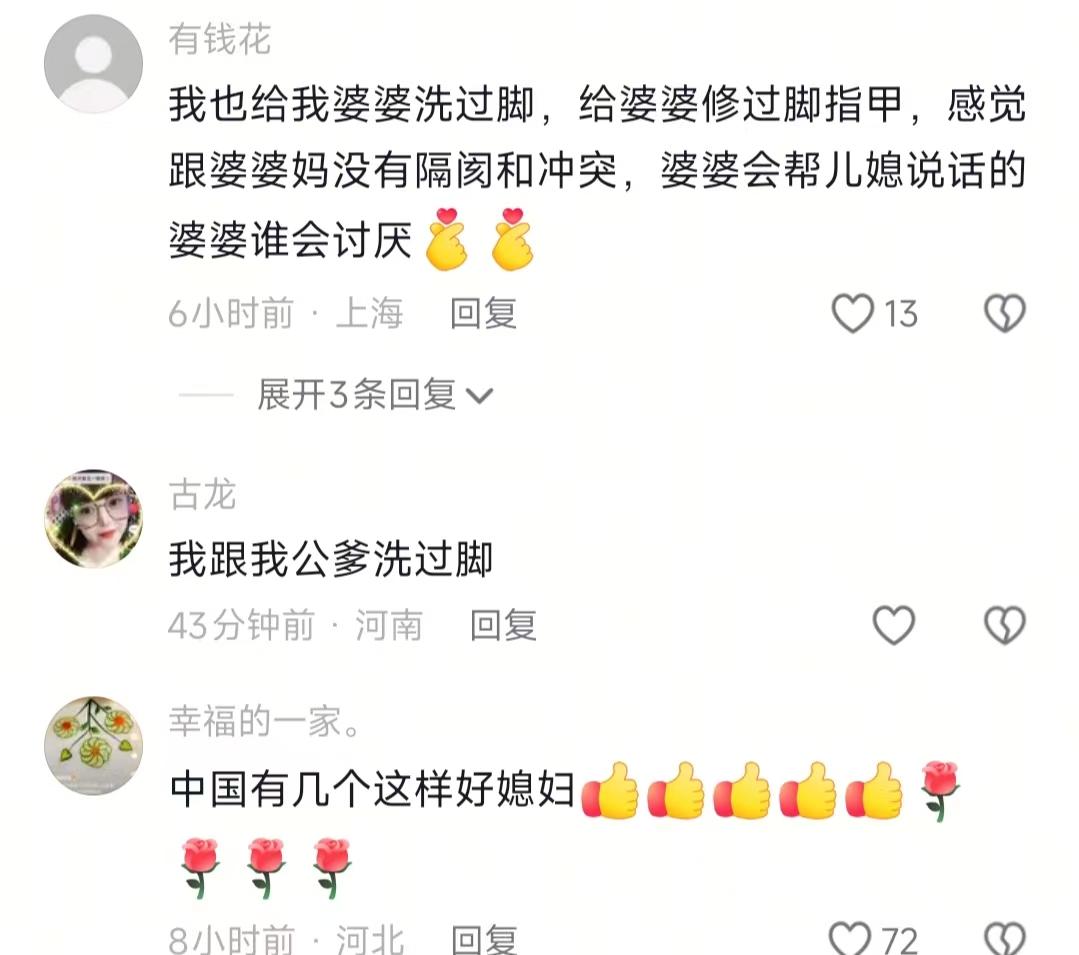Open 有钱花's default gray avatar

[94, 63]
